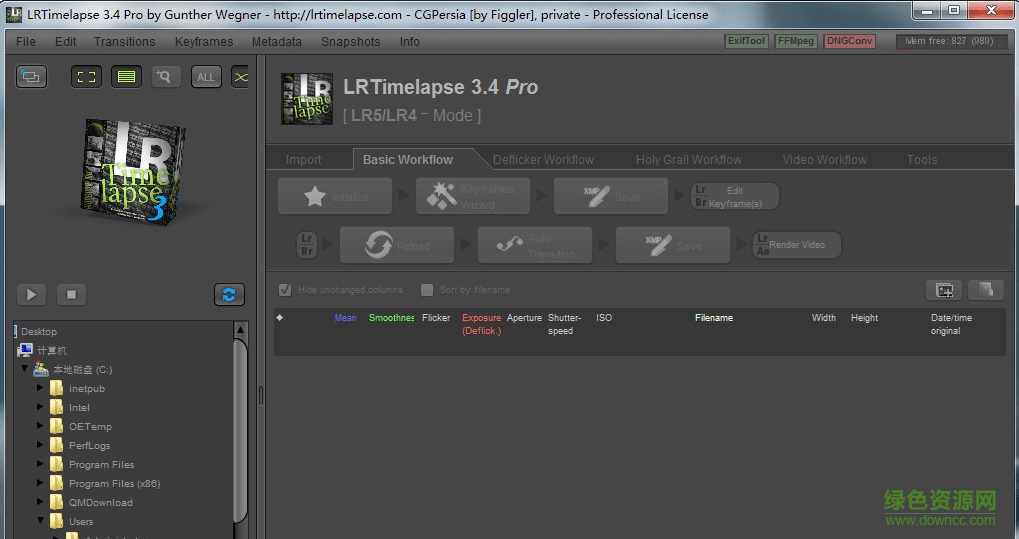
Task: Click the Filename column header
Action: point(714,318)
